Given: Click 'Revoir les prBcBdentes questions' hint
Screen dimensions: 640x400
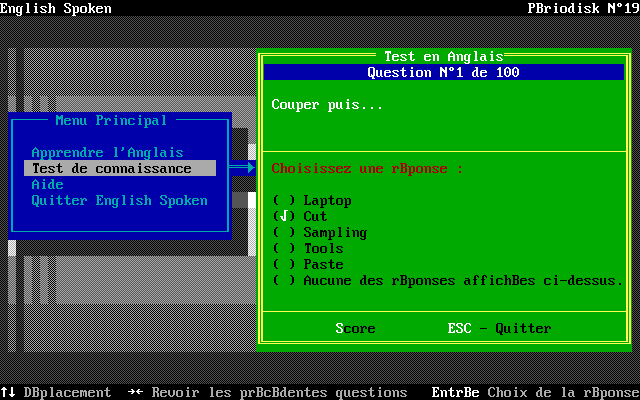Looking at the screenshot, I should pos(280,392).
